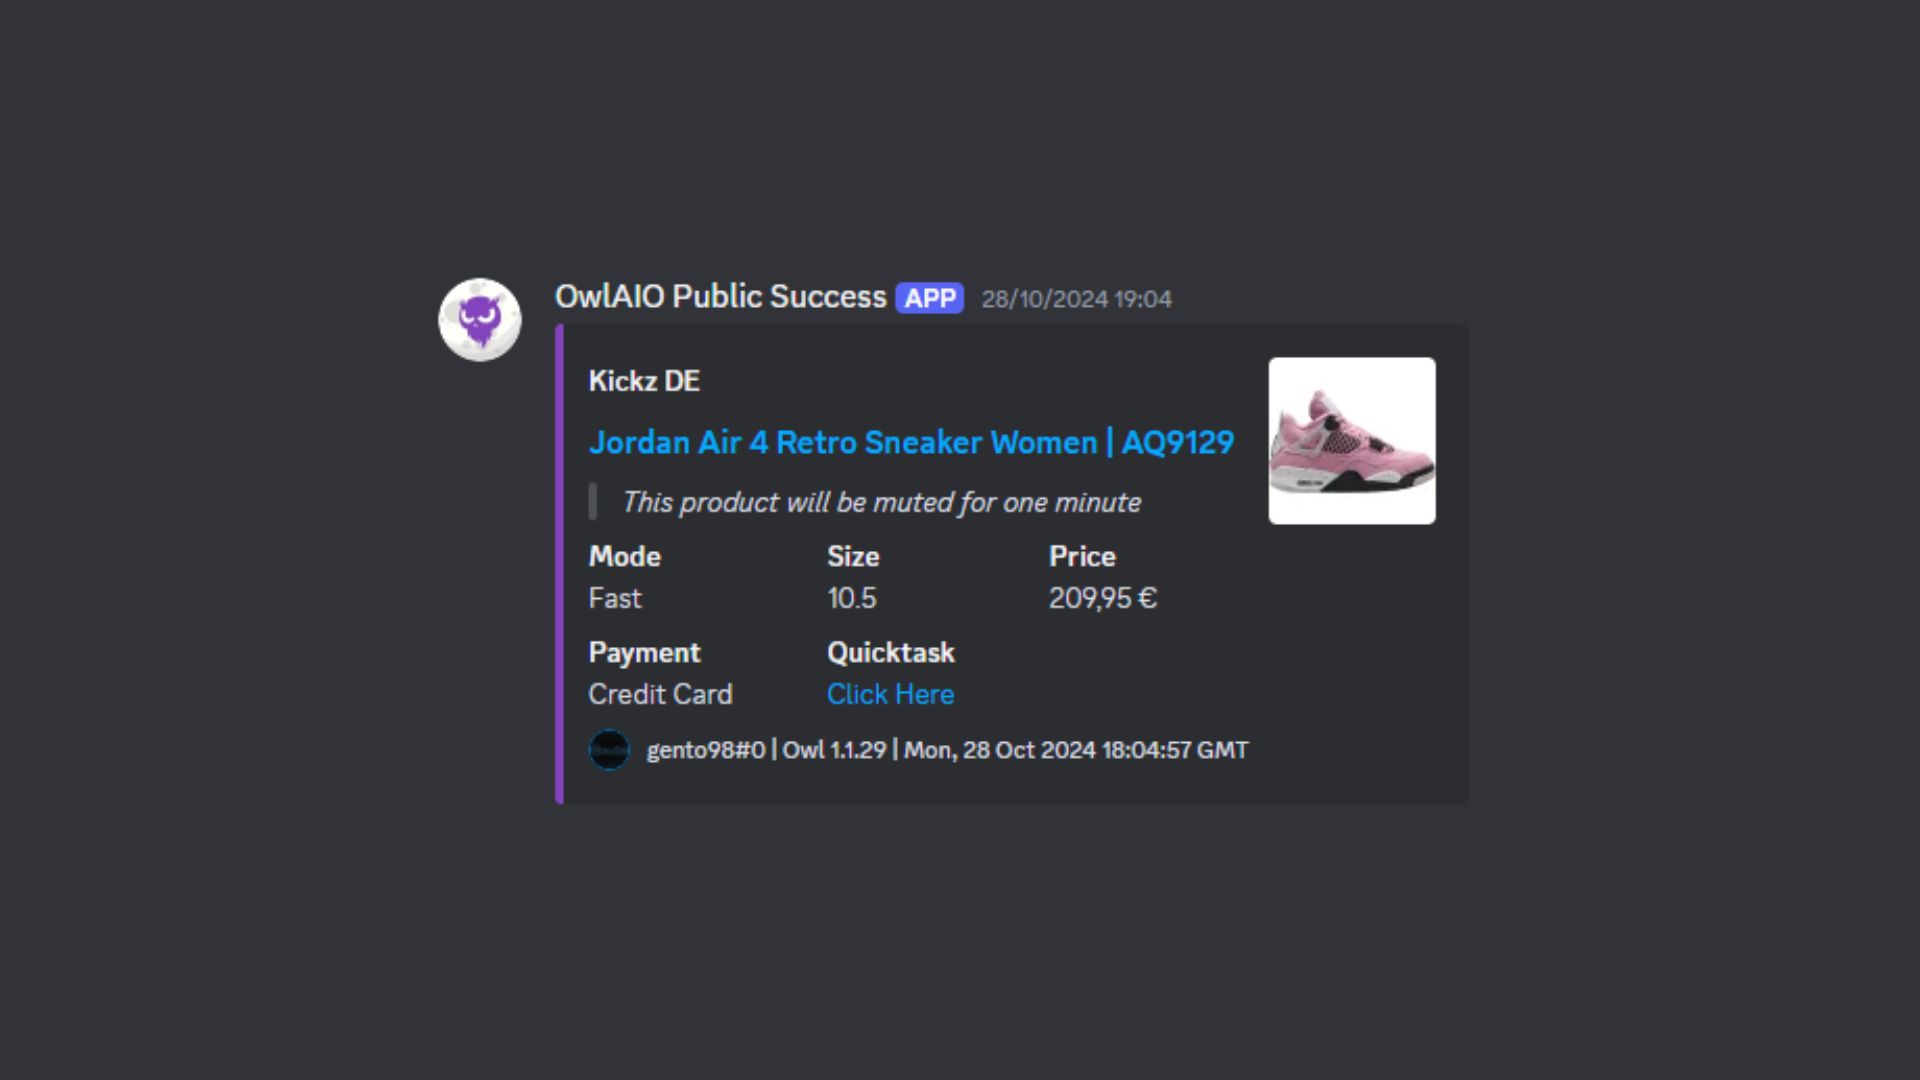Click the Fast mode value
Viewport: 1920px width, 1080px height.
tap(615, 598)
